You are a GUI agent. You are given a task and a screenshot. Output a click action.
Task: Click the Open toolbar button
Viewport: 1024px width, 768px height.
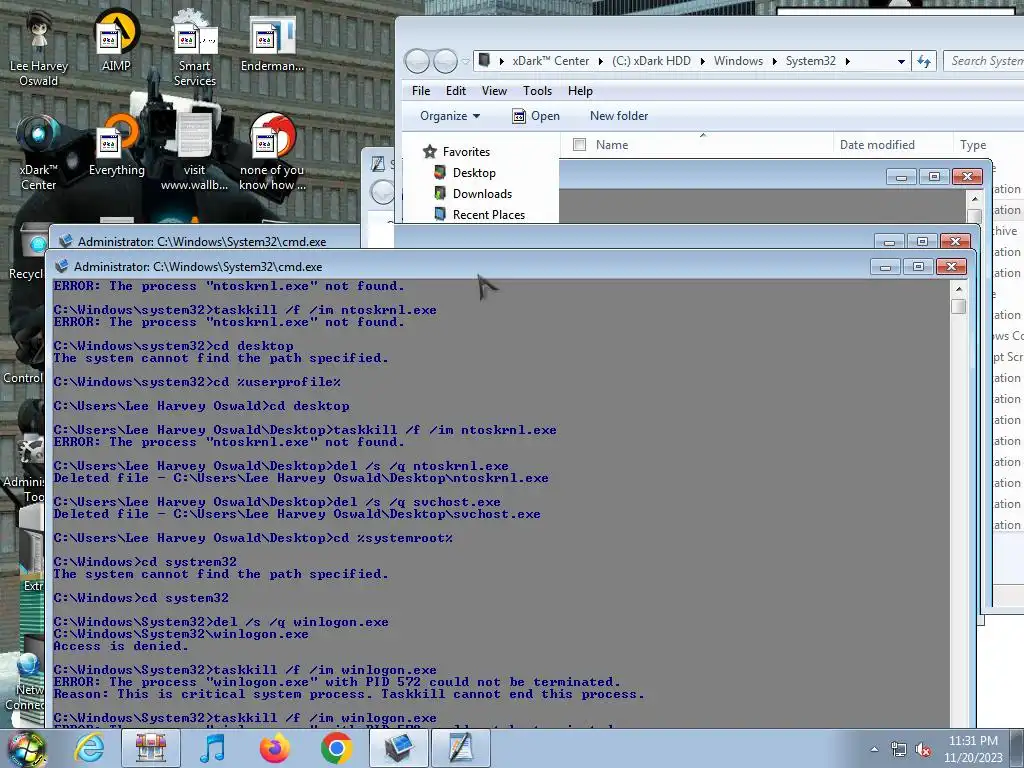click(x=536, y=116)
